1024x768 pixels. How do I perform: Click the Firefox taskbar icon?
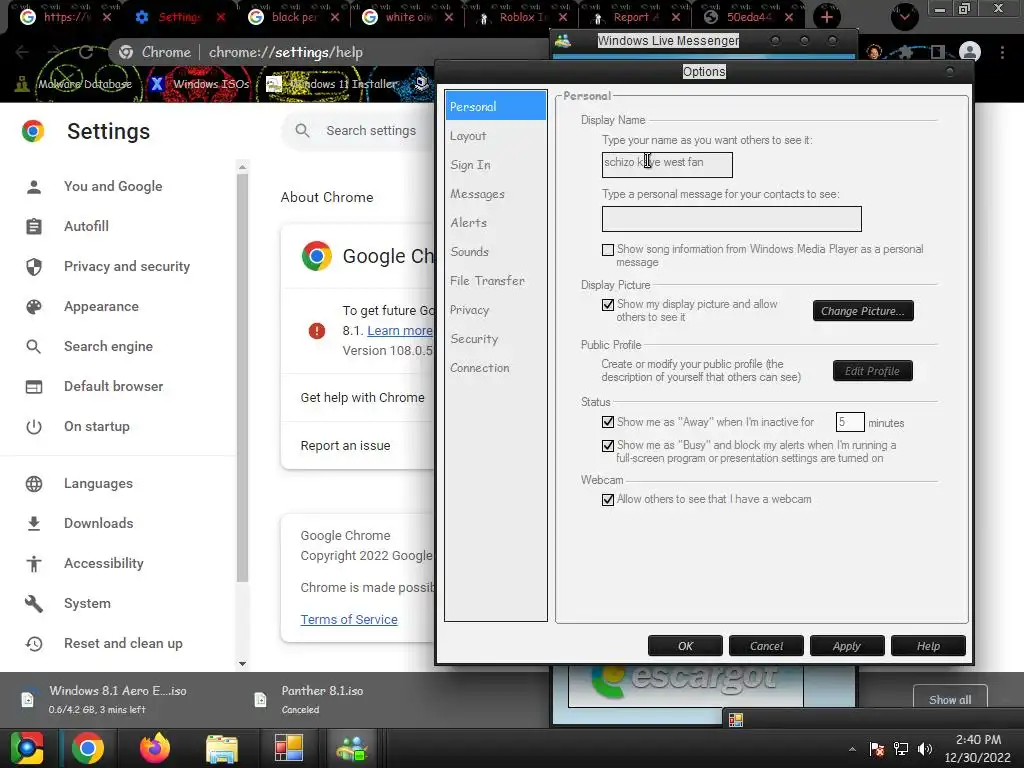(155, 748)
